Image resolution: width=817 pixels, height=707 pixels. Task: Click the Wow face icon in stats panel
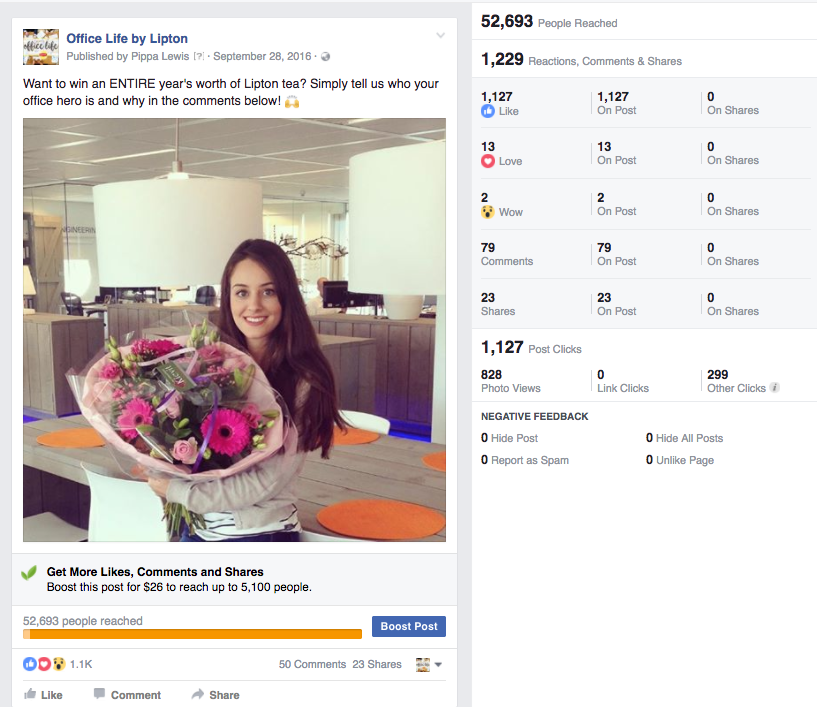tap(488, 212)
